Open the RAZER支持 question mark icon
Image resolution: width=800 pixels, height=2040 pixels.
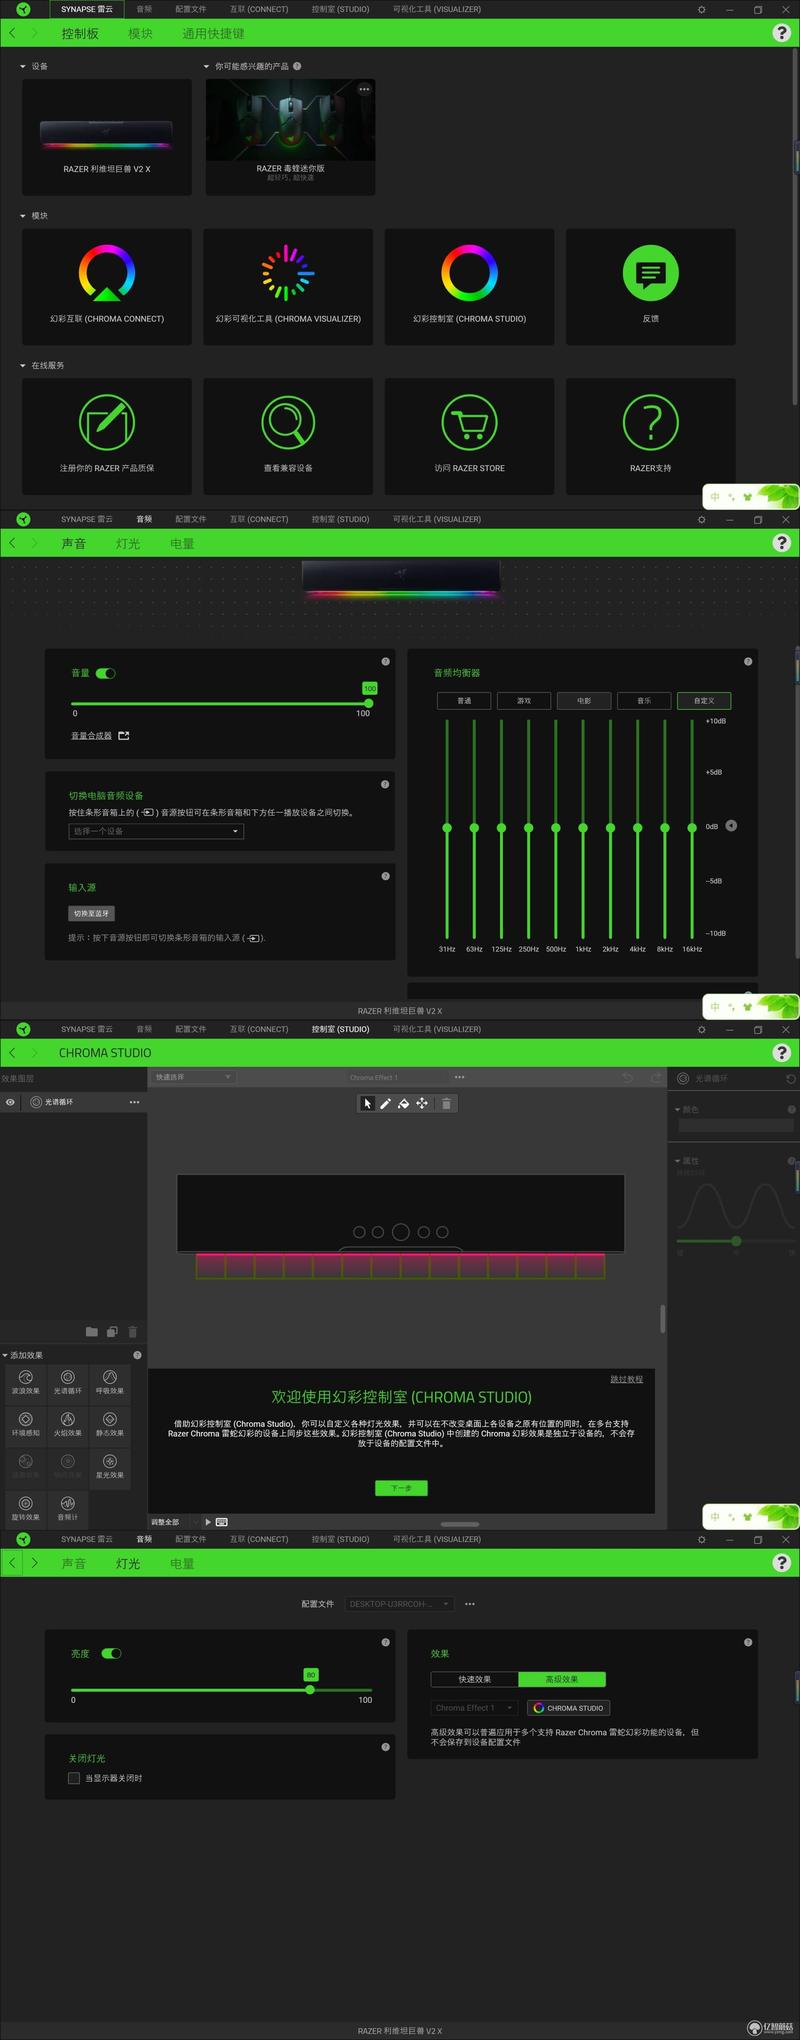[651, 422]
